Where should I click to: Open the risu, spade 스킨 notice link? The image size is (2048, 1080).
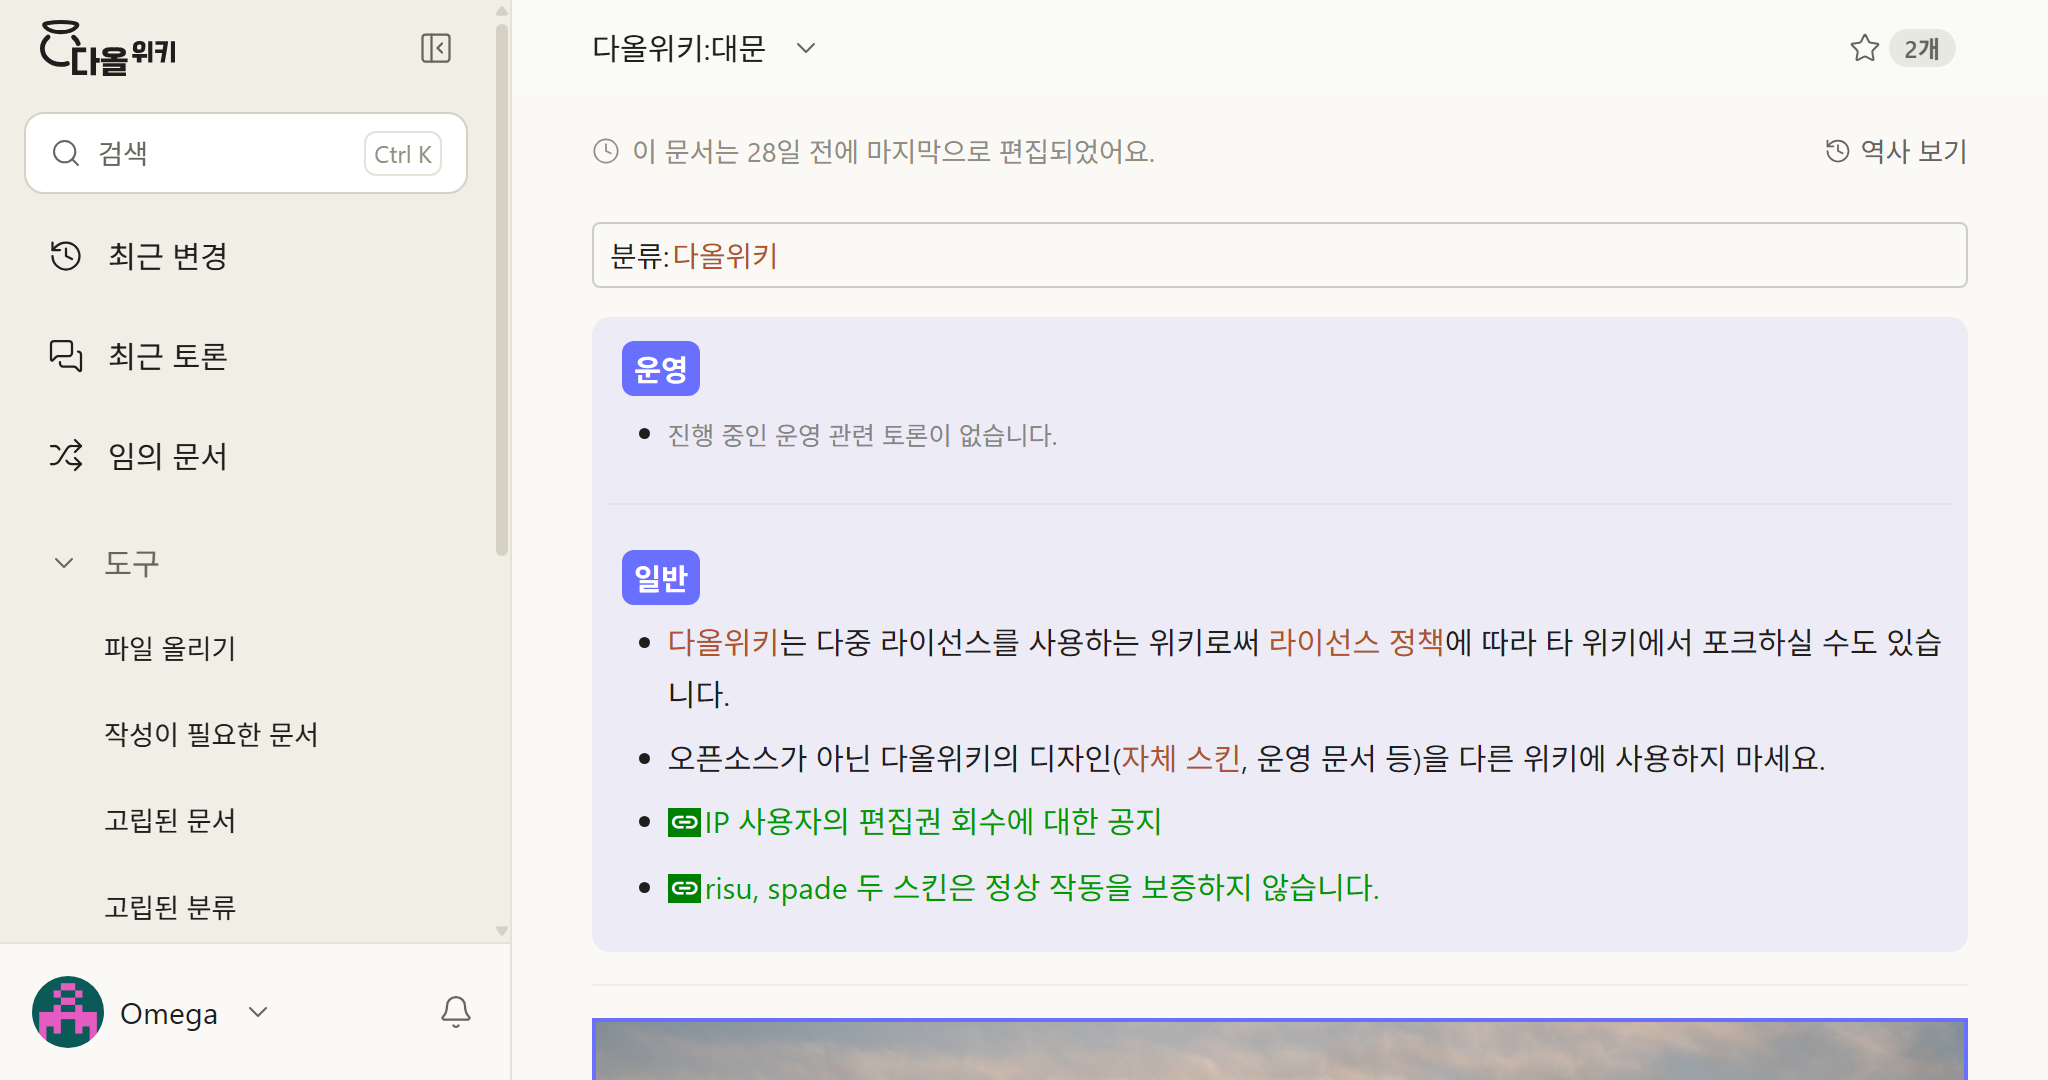(x=1042, y=888)
